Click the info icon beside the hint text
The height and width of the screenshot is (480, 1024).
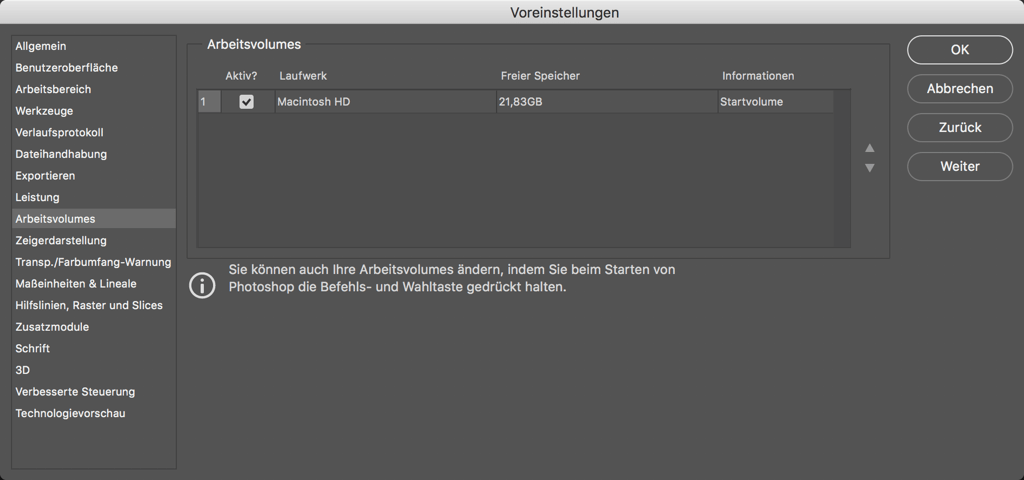(202, 285)
